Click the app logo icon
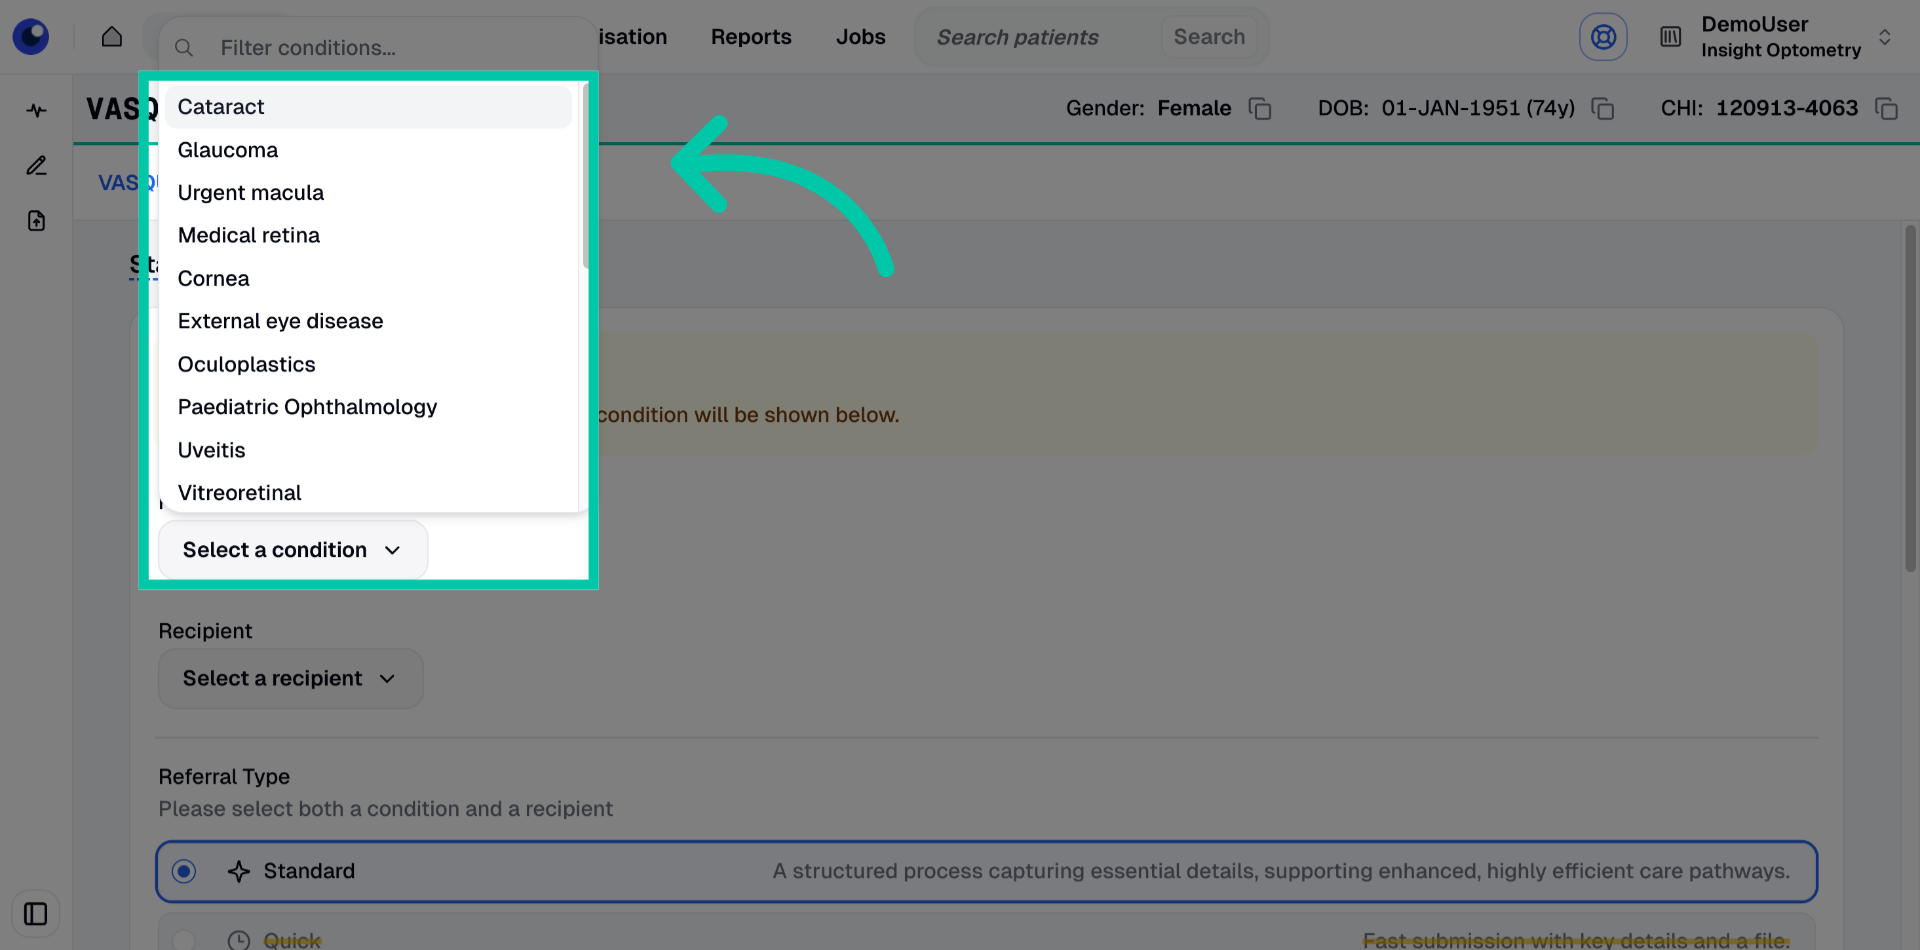 pos(31,37)
